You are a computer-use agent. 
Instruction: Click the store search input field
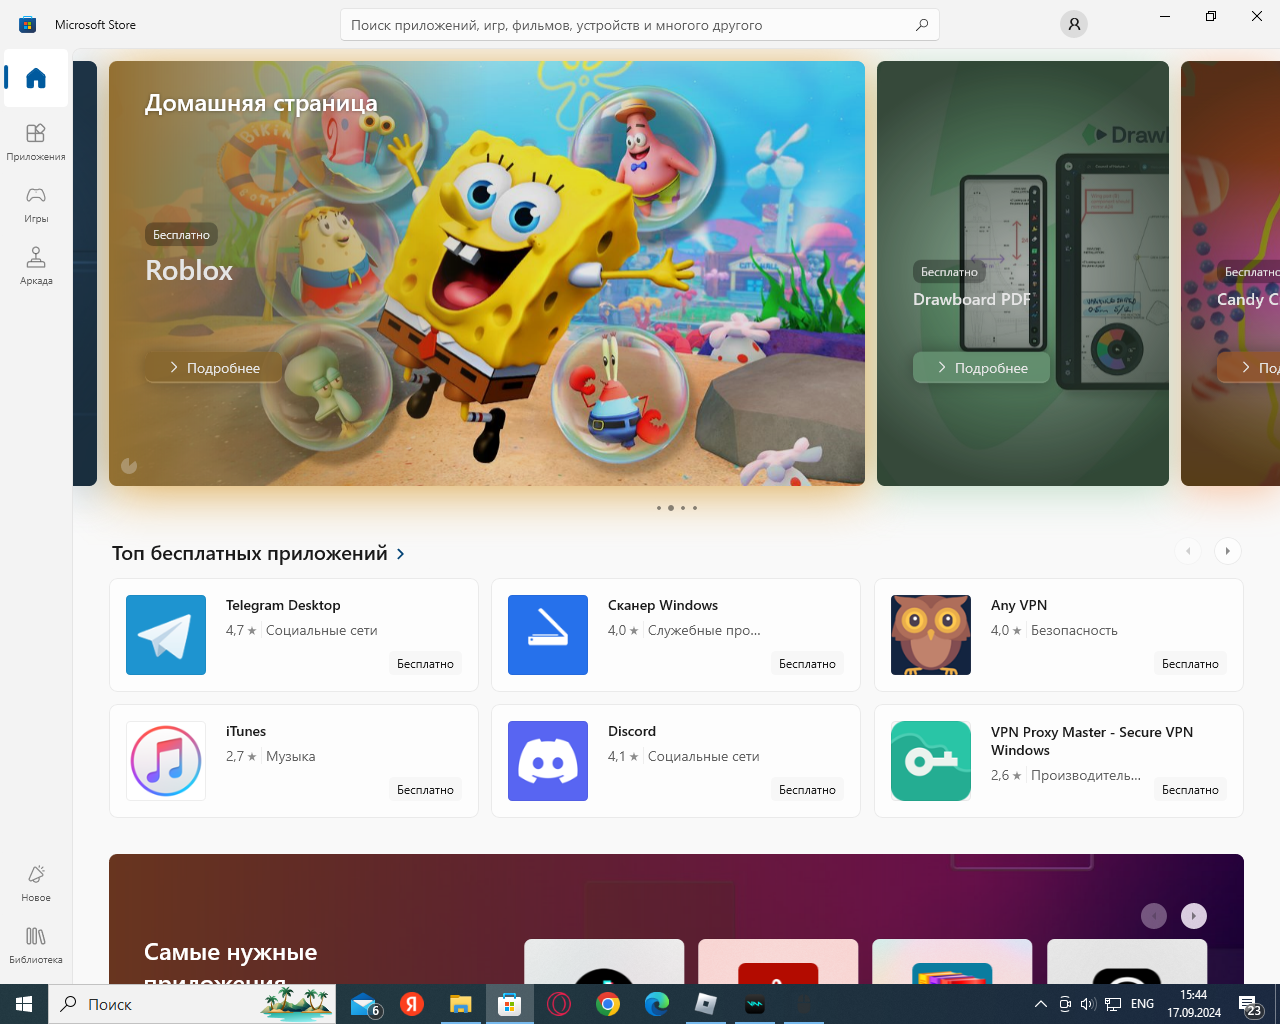(640, 25)
